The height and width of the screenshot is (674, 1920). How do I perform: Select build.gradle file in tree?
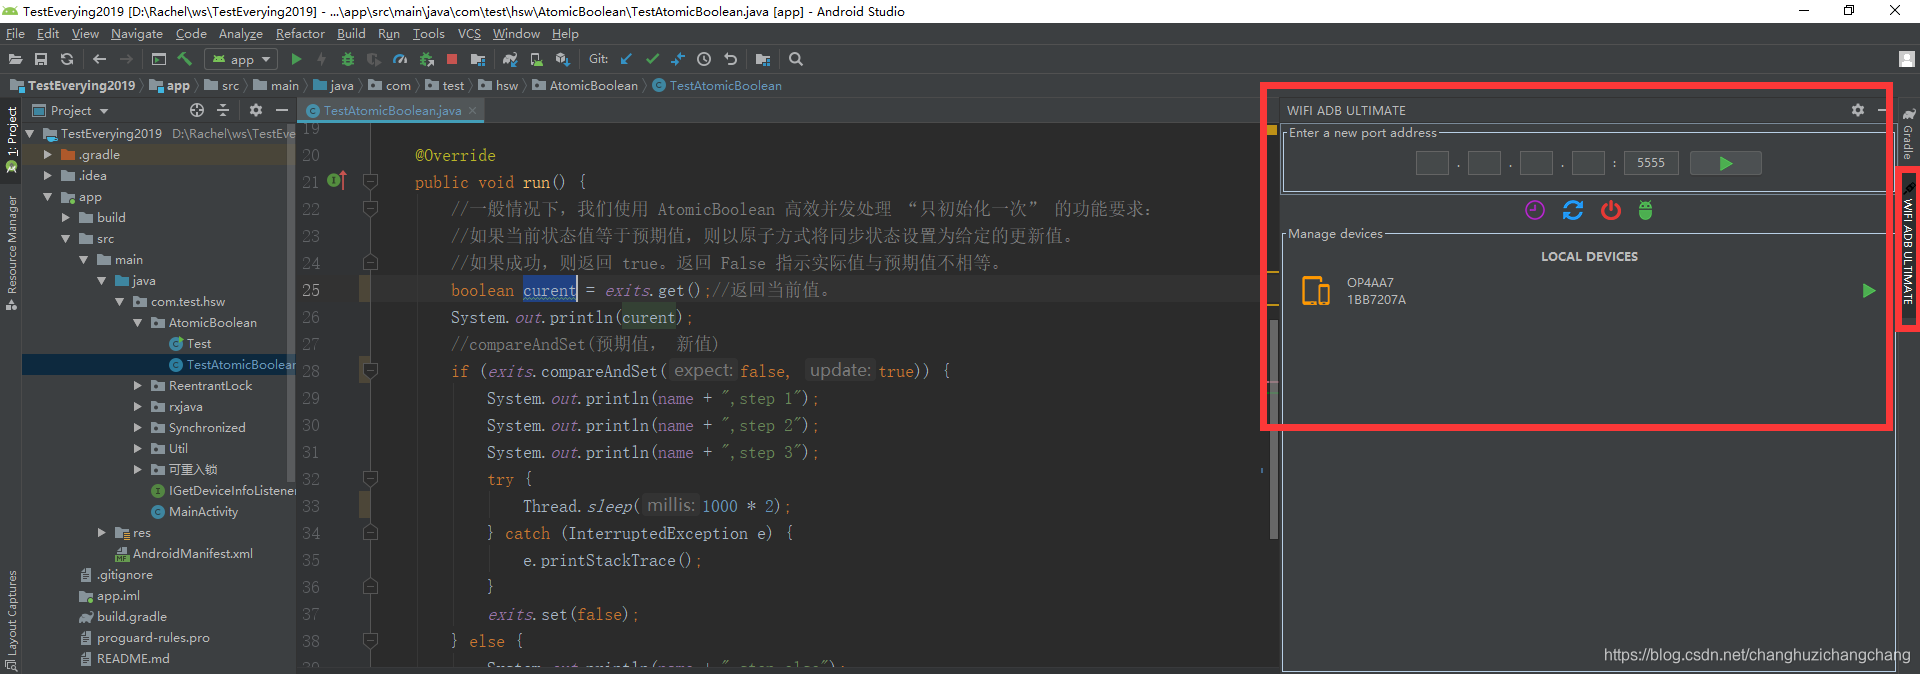click(131, 617)
